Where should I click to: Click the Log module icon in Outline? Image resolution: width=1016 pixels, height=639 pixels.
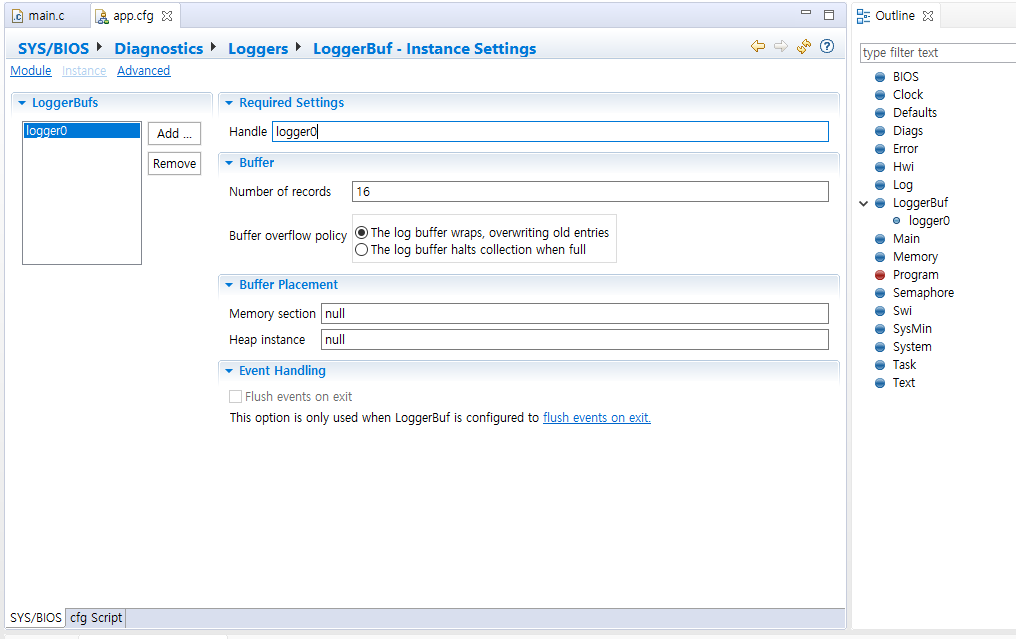click(880, 185)
